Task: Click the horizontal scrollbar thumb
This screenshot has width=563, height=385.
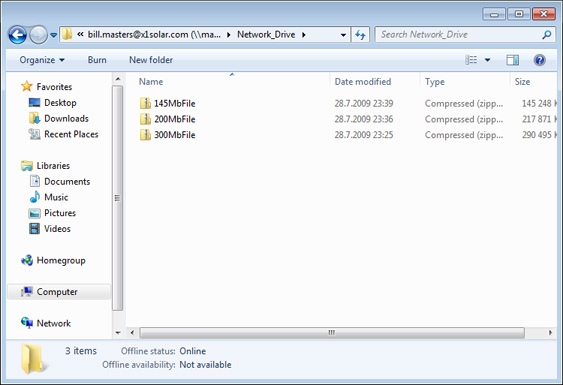Action: click(332, 333)
